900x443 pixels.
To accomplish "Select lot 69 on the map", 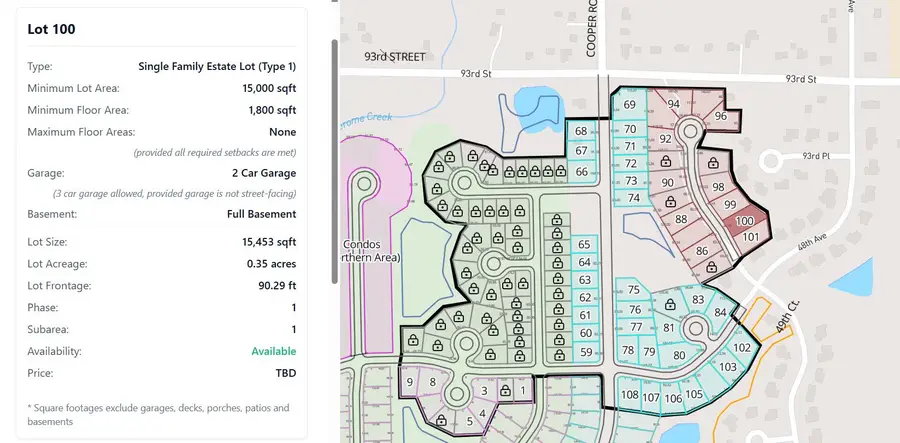I will point(629,105).
